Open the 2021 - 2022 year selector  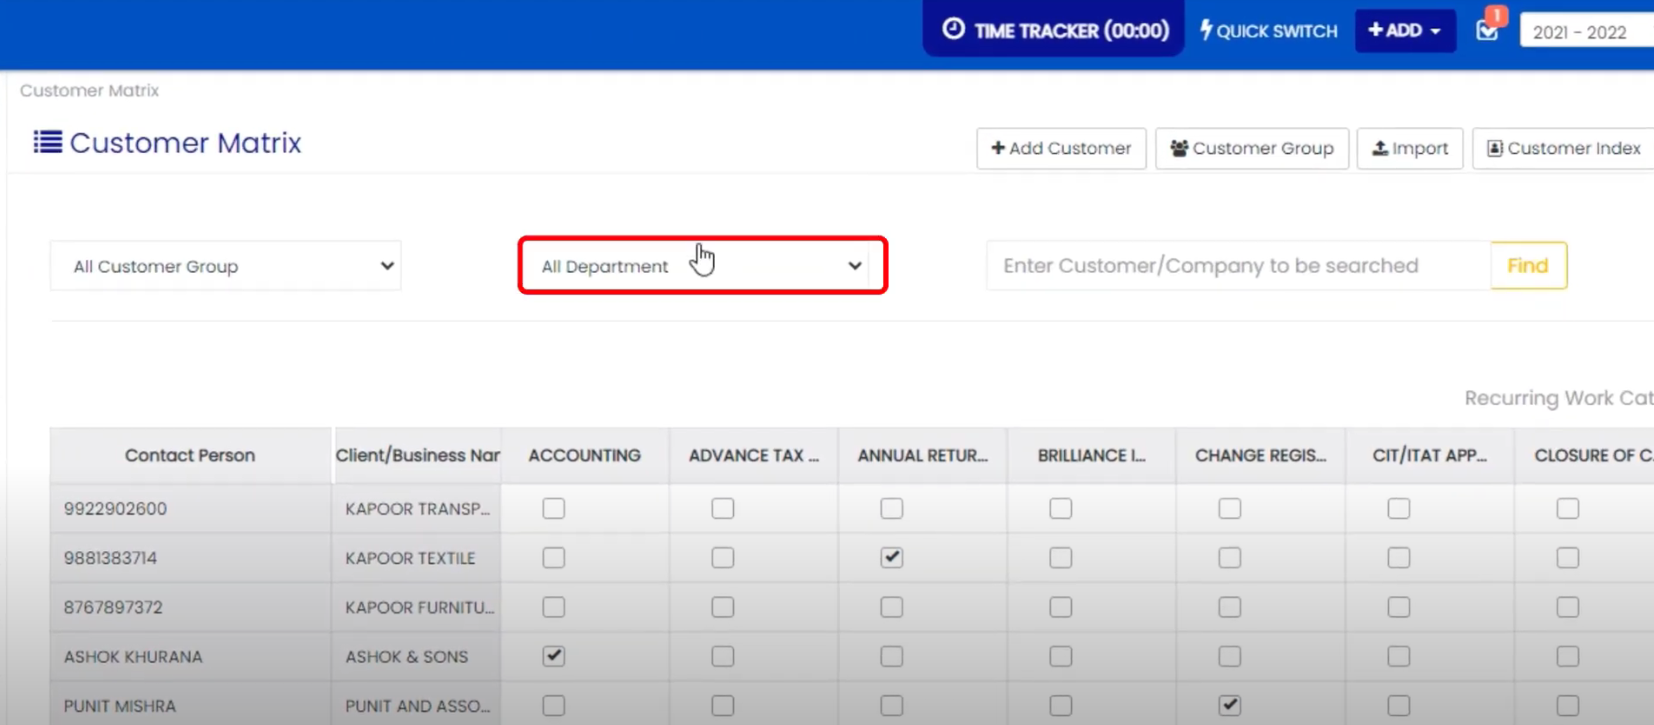point(1587,32)
